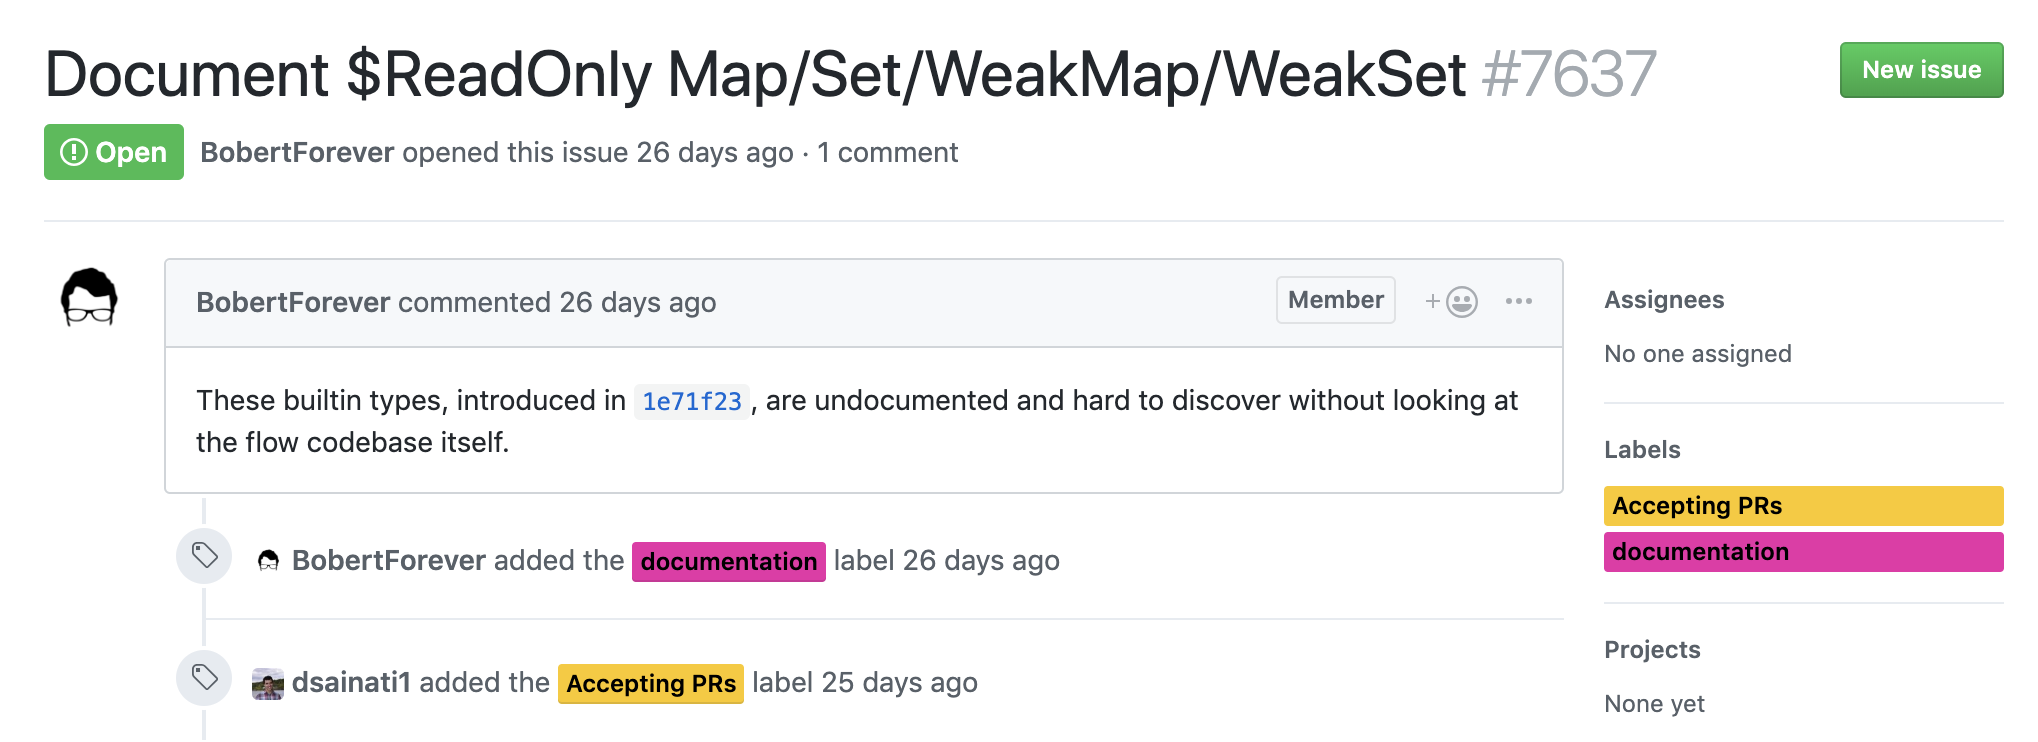Click the Accepting PRs label added by dsainati1

651,683
